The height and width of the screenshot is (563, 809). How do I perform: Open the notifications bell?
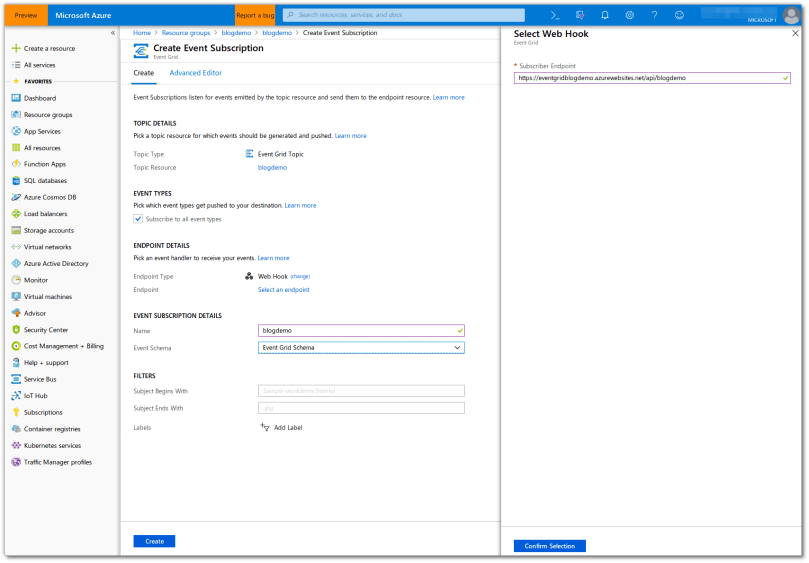[x=605, y=15]
